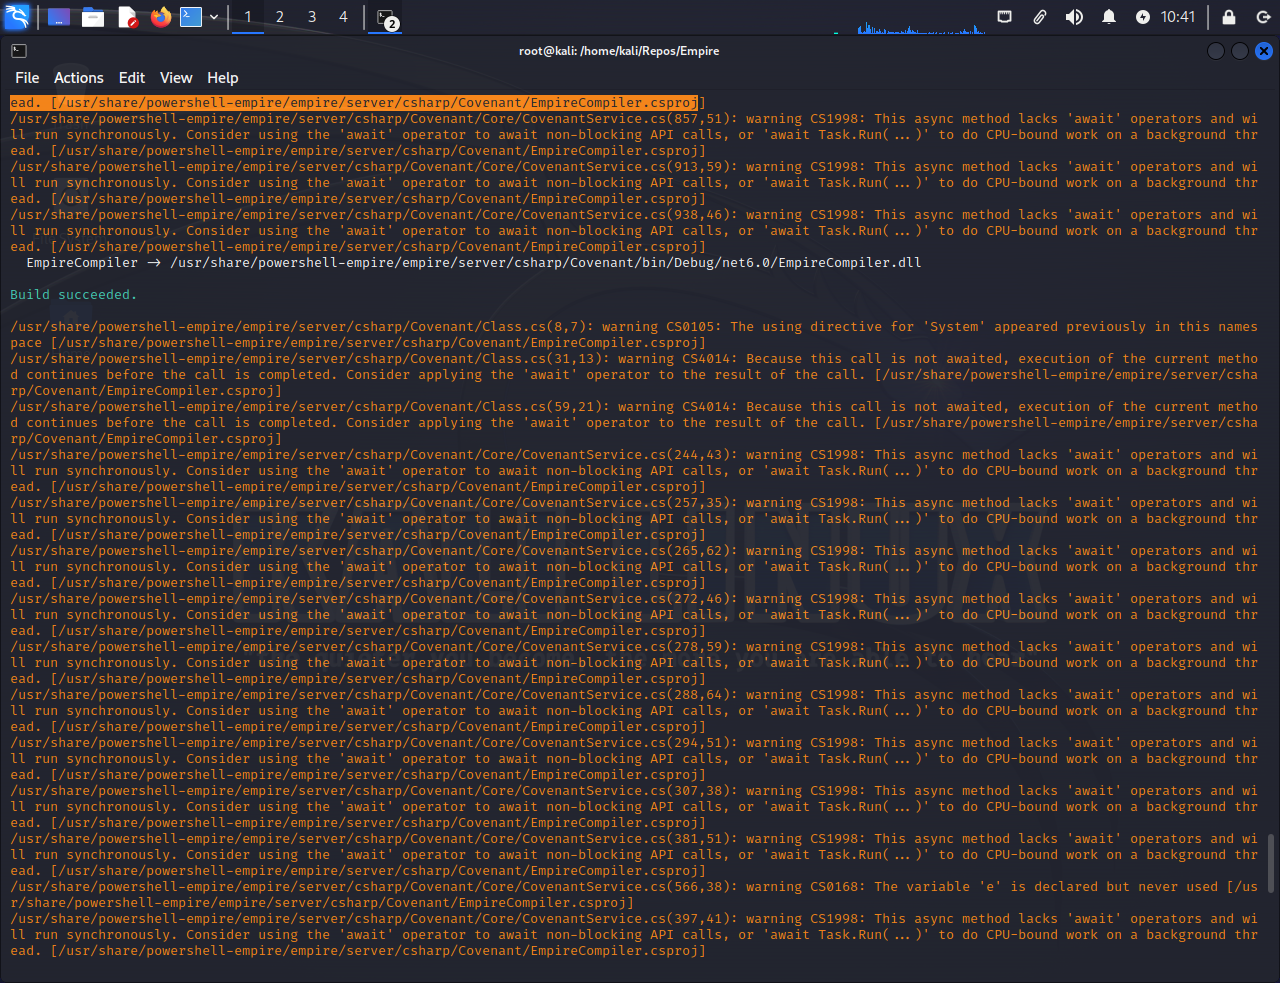1280x983 pixels.
Task: Click the EmpireCompiler.dll output path line
Action: 474,263
